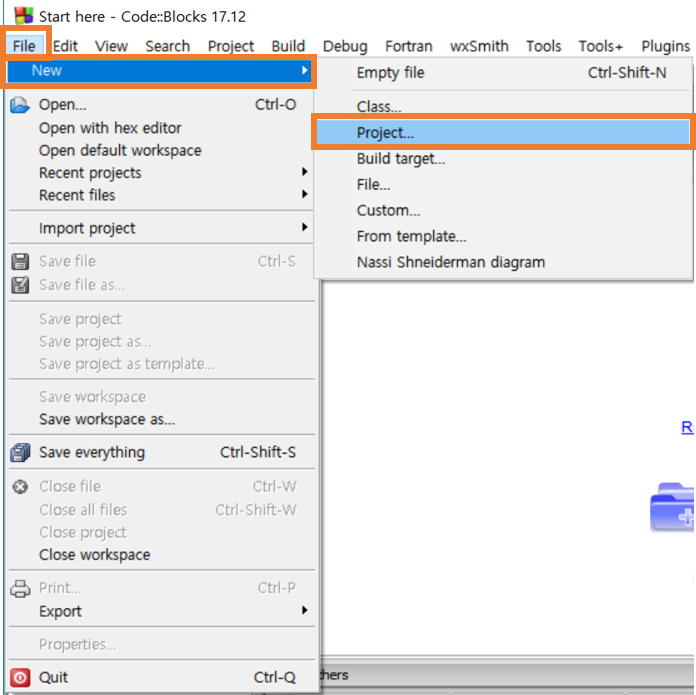696x695 pixels.
Task: Choose Project... from New submenu
Action: pos(502,132)
